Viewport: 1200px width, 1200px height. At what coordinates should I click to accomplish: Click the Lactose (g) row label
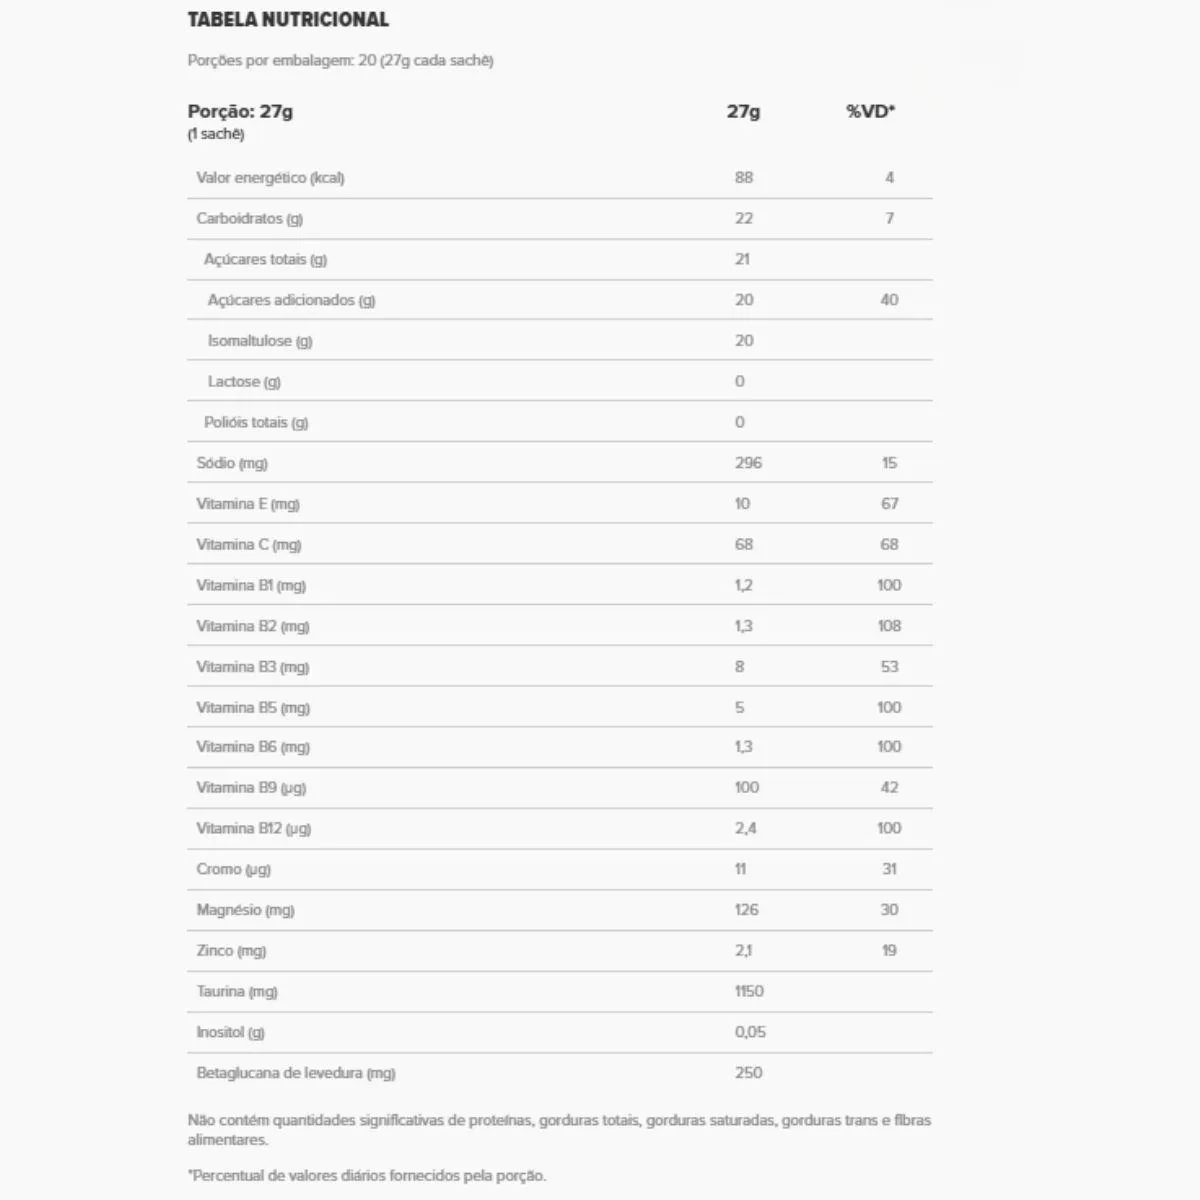point(244,382)
